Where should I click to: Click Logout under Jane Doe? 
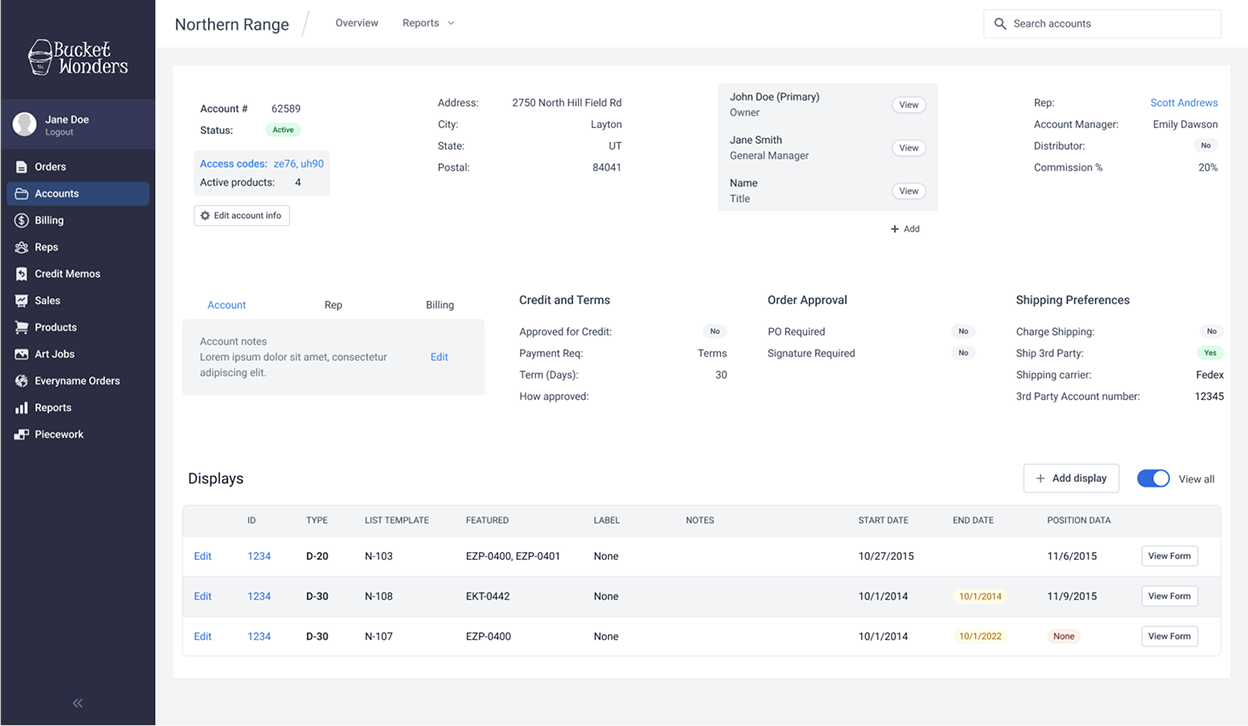pos(59,132)
